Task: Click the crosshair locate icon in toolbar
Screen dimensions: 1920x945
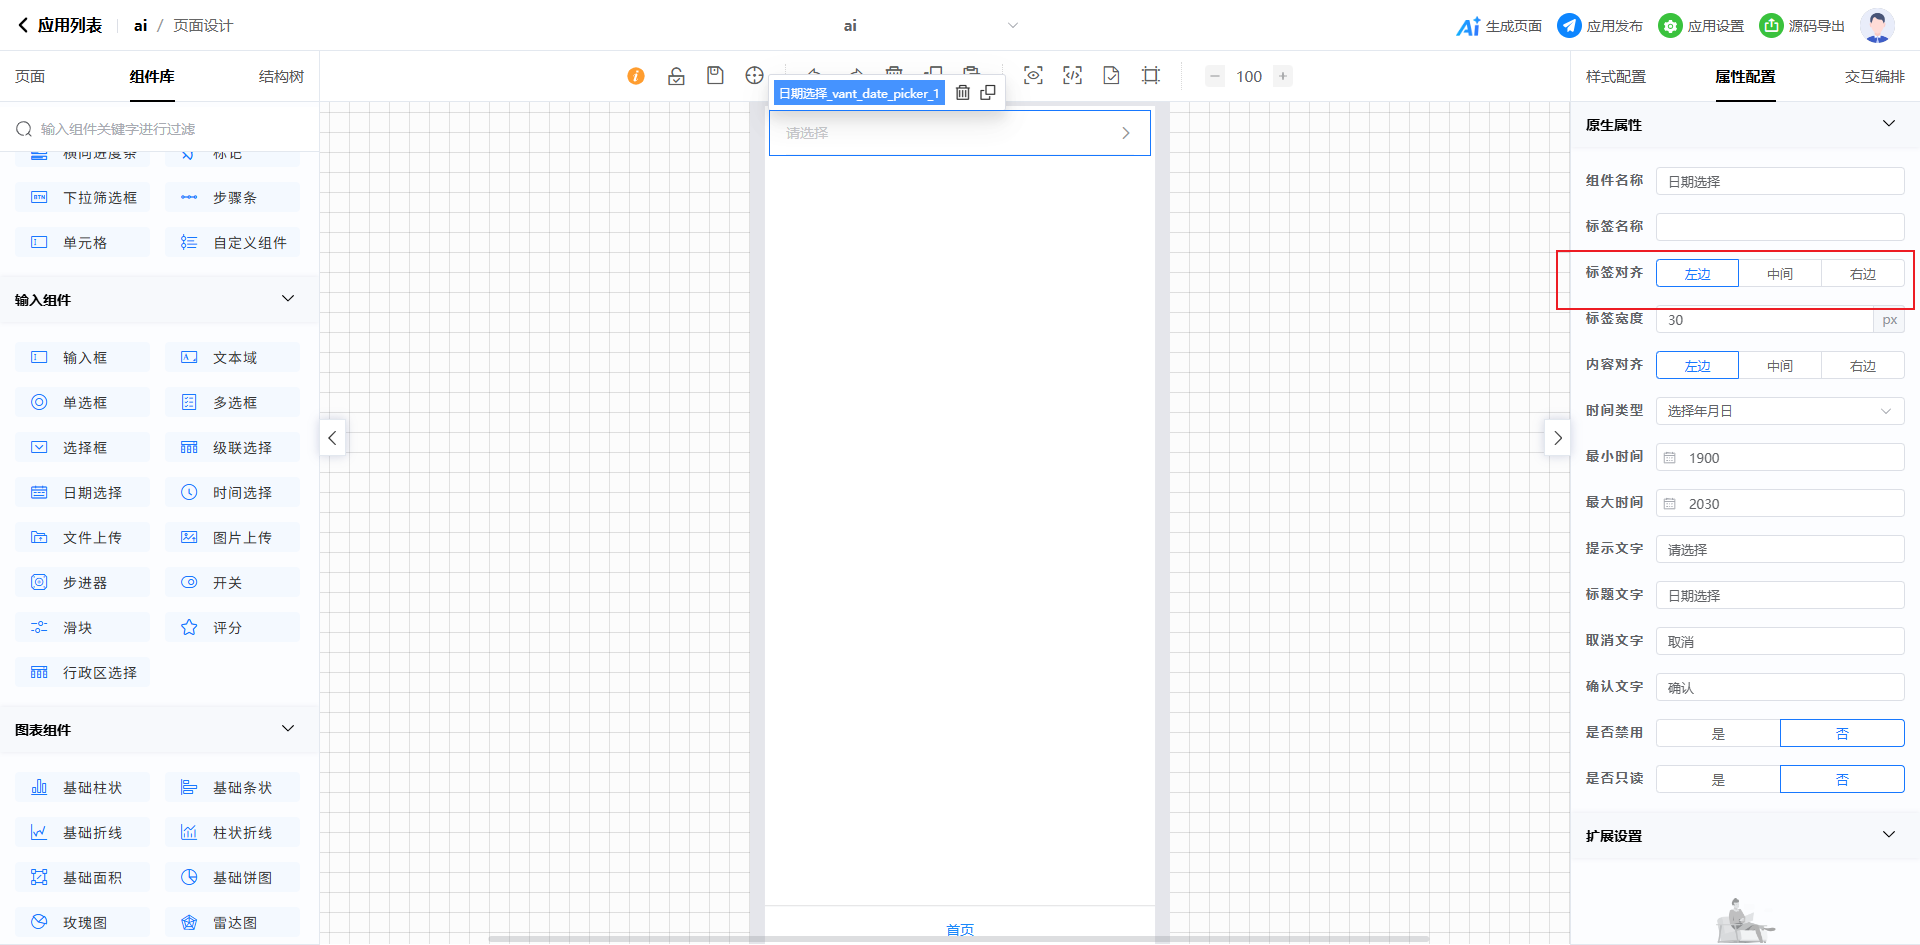Action: pyautogui.click(x=754, y=76)
